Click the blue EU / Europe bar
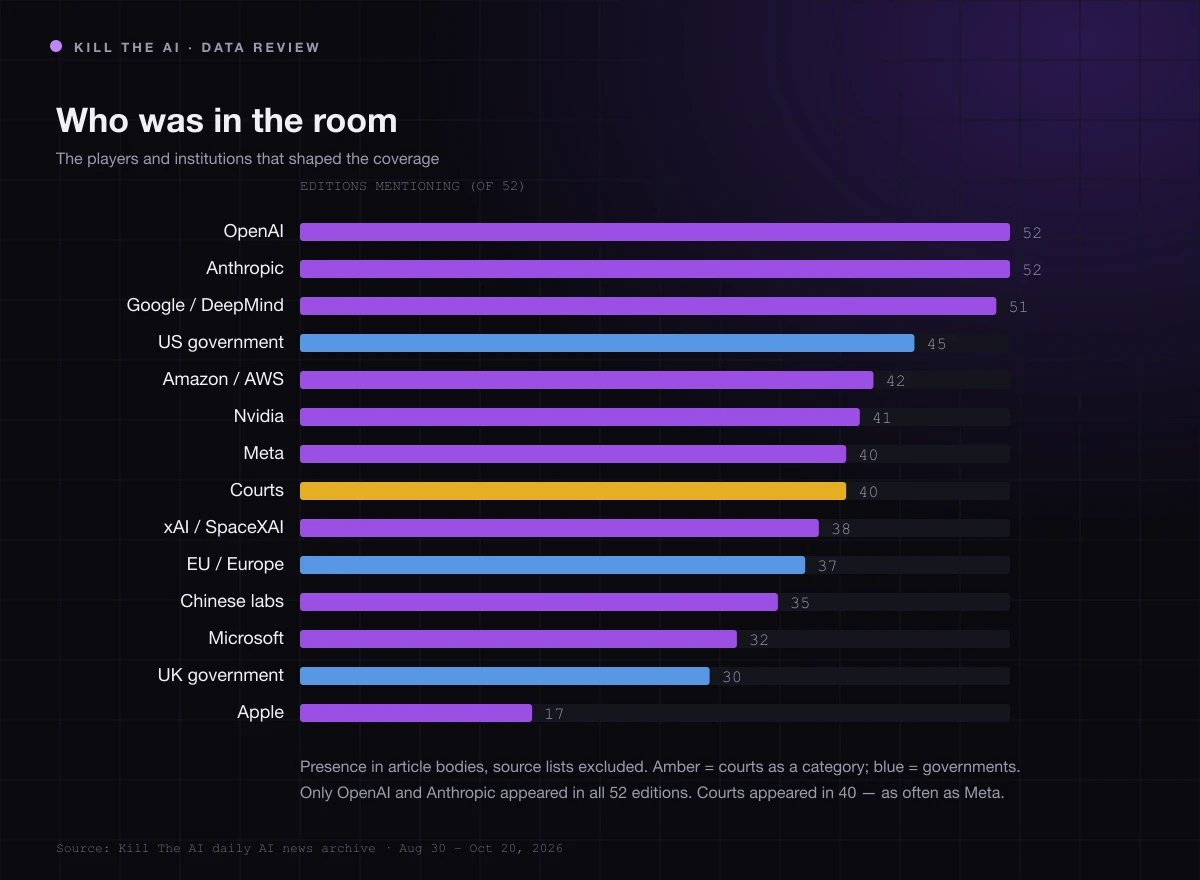The height and width of the screenshot is (880, 1200). pyautogui.click(x=552, y=565)
